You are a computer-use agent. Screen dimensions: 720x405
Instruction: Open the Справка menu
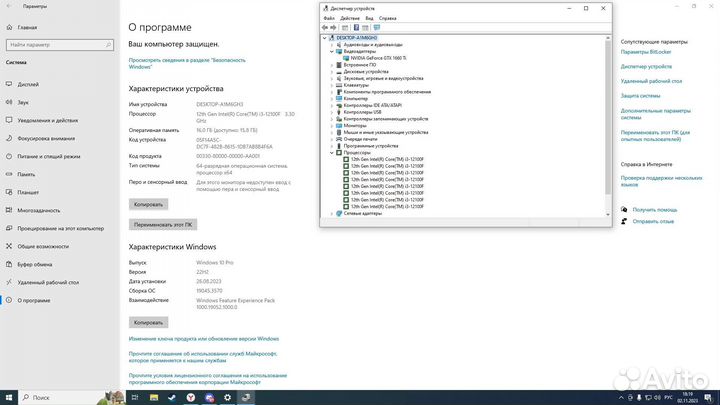pyautogui.click(x=387, y=18)
